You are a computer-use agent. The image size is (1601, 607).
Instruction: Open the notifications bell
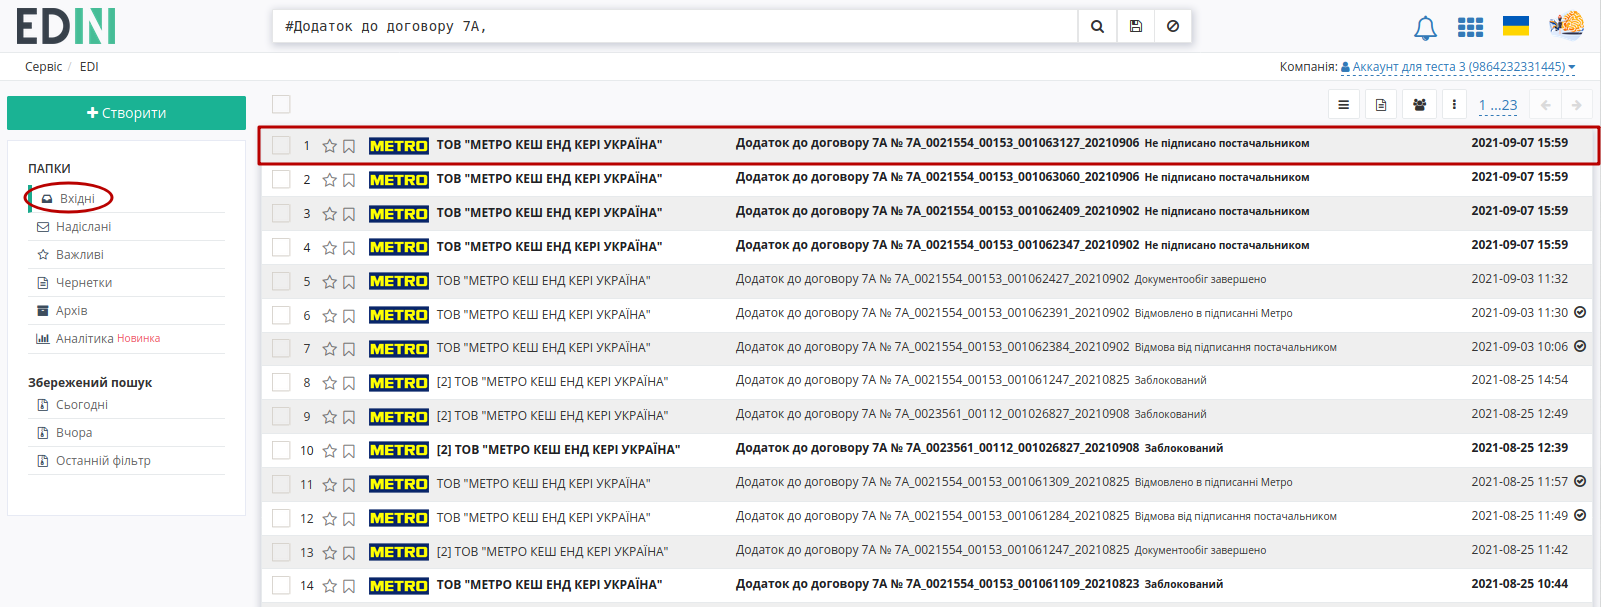1425,28
